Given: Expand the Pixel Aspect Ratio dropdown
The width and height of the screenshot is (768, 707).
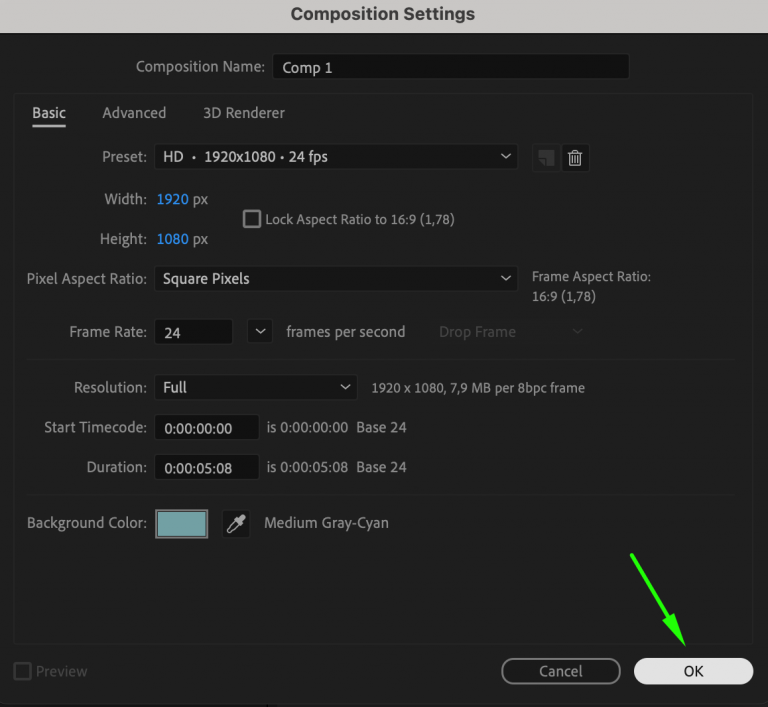Looking at the screenshot, I should pyautogui.click(x=335, y=279).
